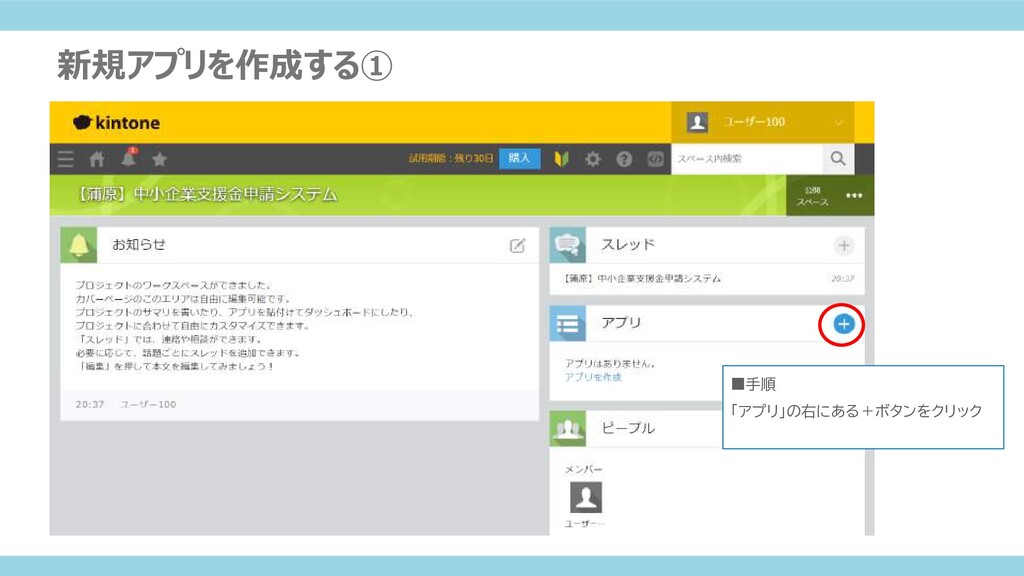Open the developer code icon

pyautogui.click(x=655, y=159)
